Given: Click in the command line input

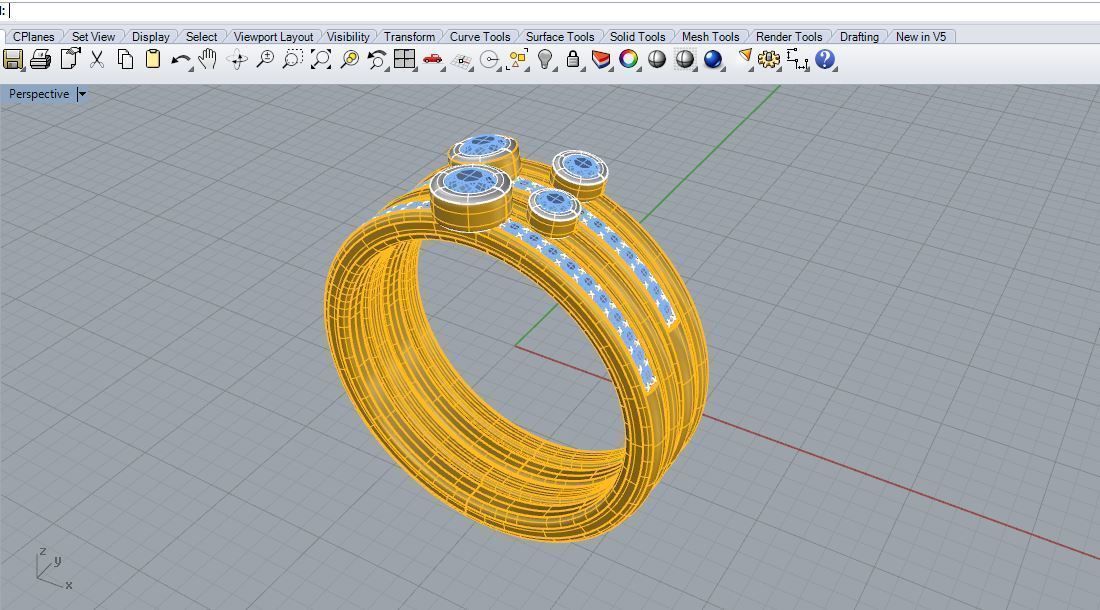Looking at the screenshot, I should (x=554, y=11).
